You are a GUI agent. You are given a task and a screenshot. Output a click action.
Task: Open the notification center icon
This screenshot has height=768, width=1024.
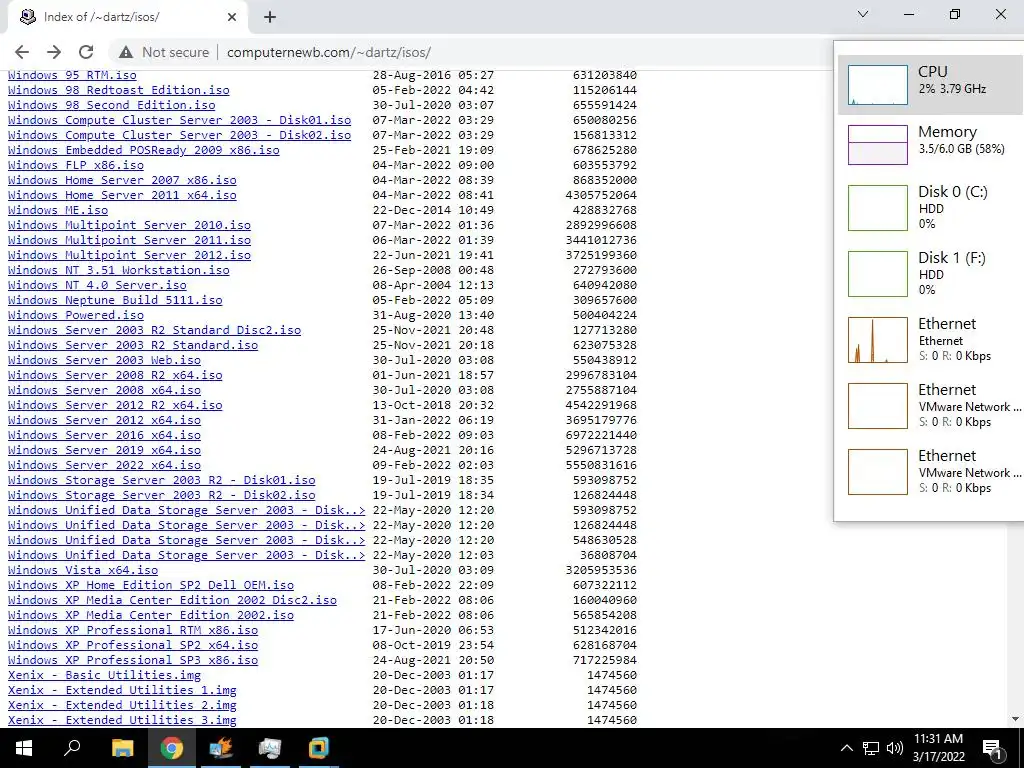[x=992, y=748]
